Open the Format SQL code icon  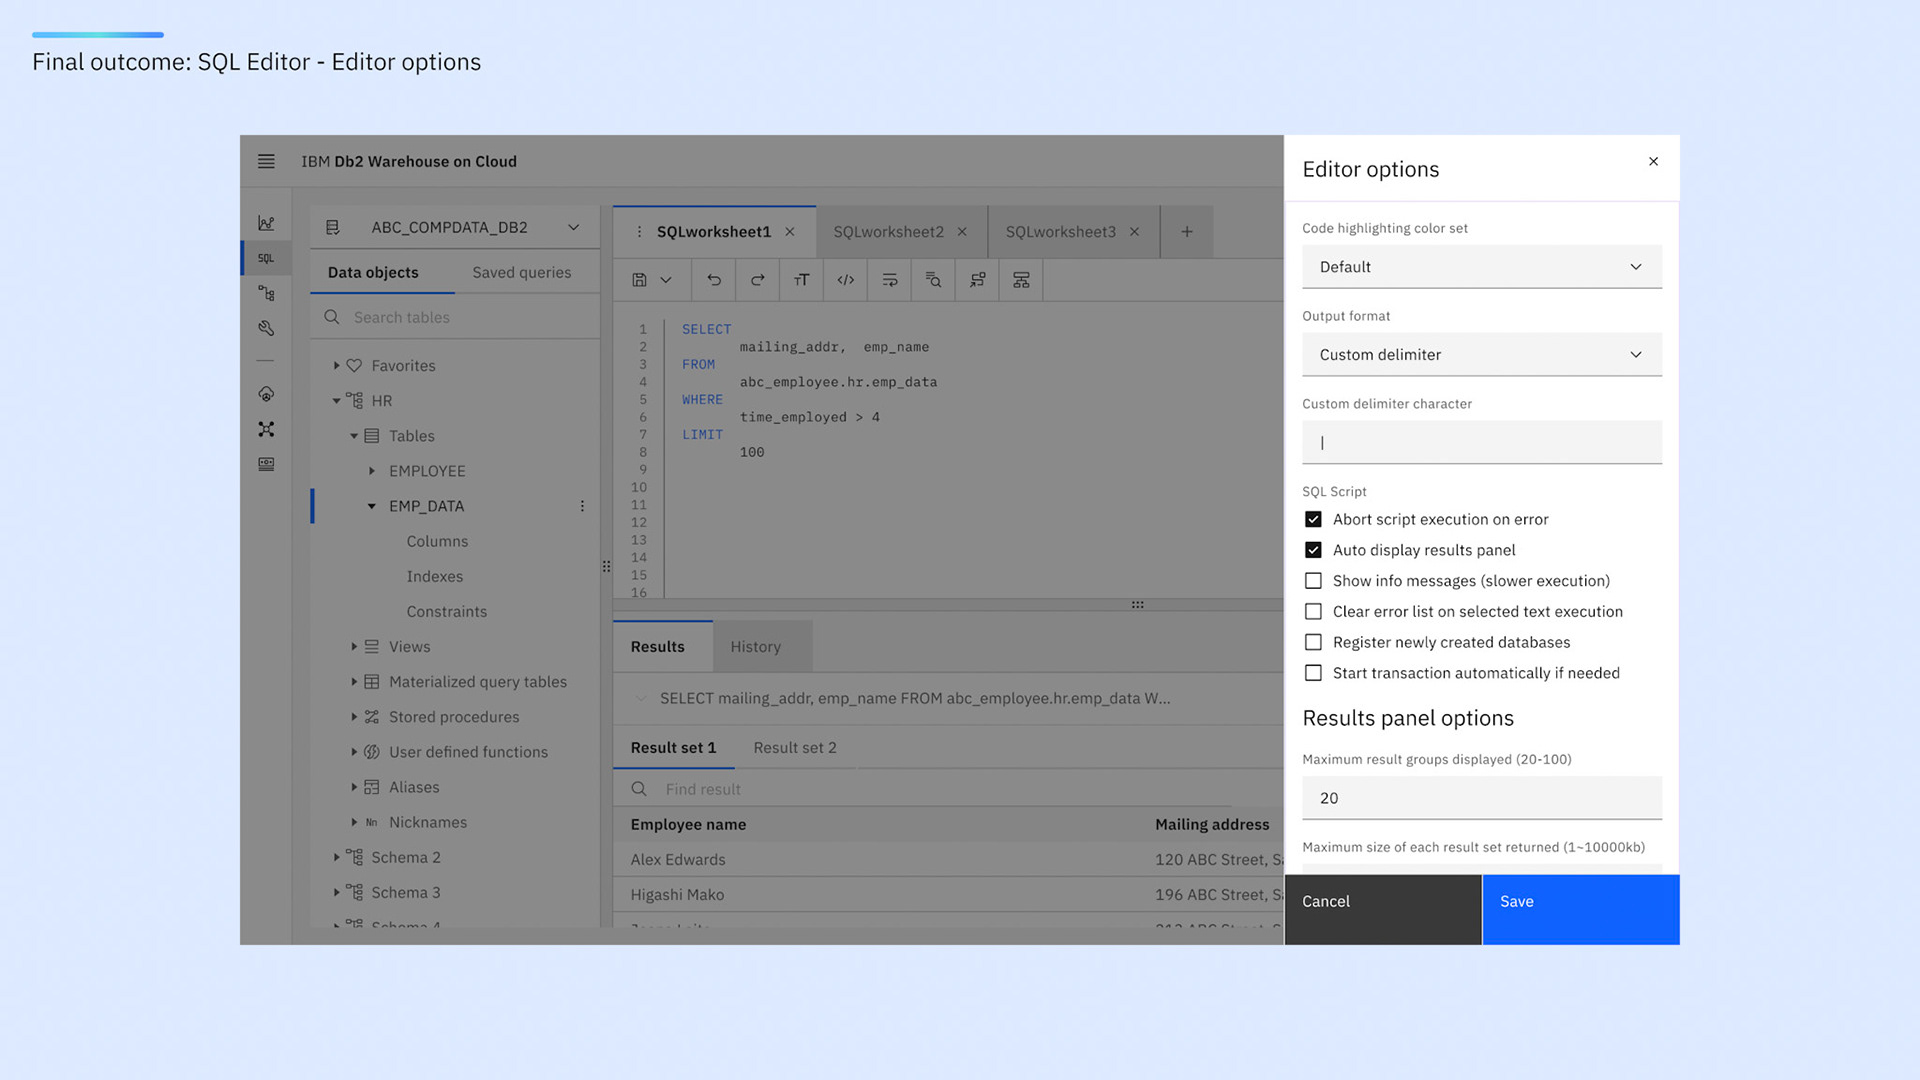845,280
